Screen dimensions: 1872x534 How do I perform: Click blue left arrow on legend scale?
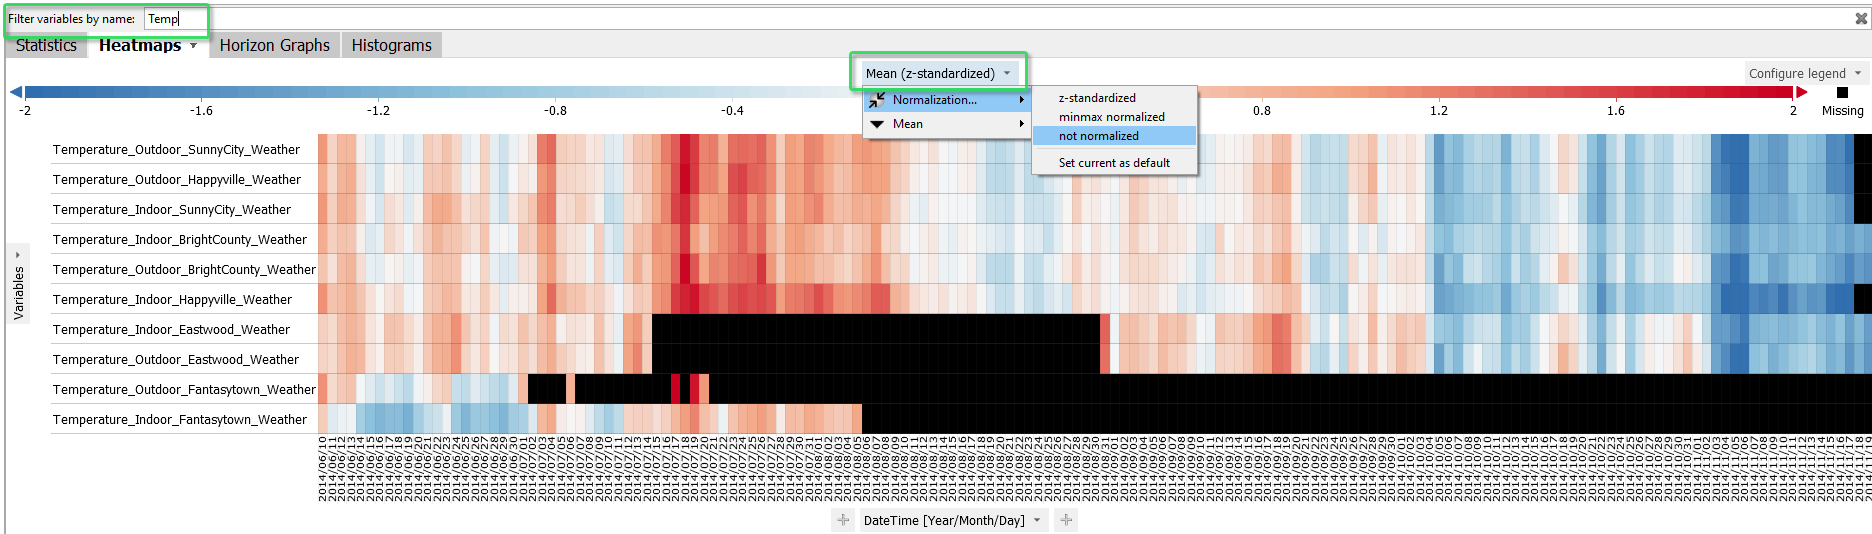coord(16,92)
